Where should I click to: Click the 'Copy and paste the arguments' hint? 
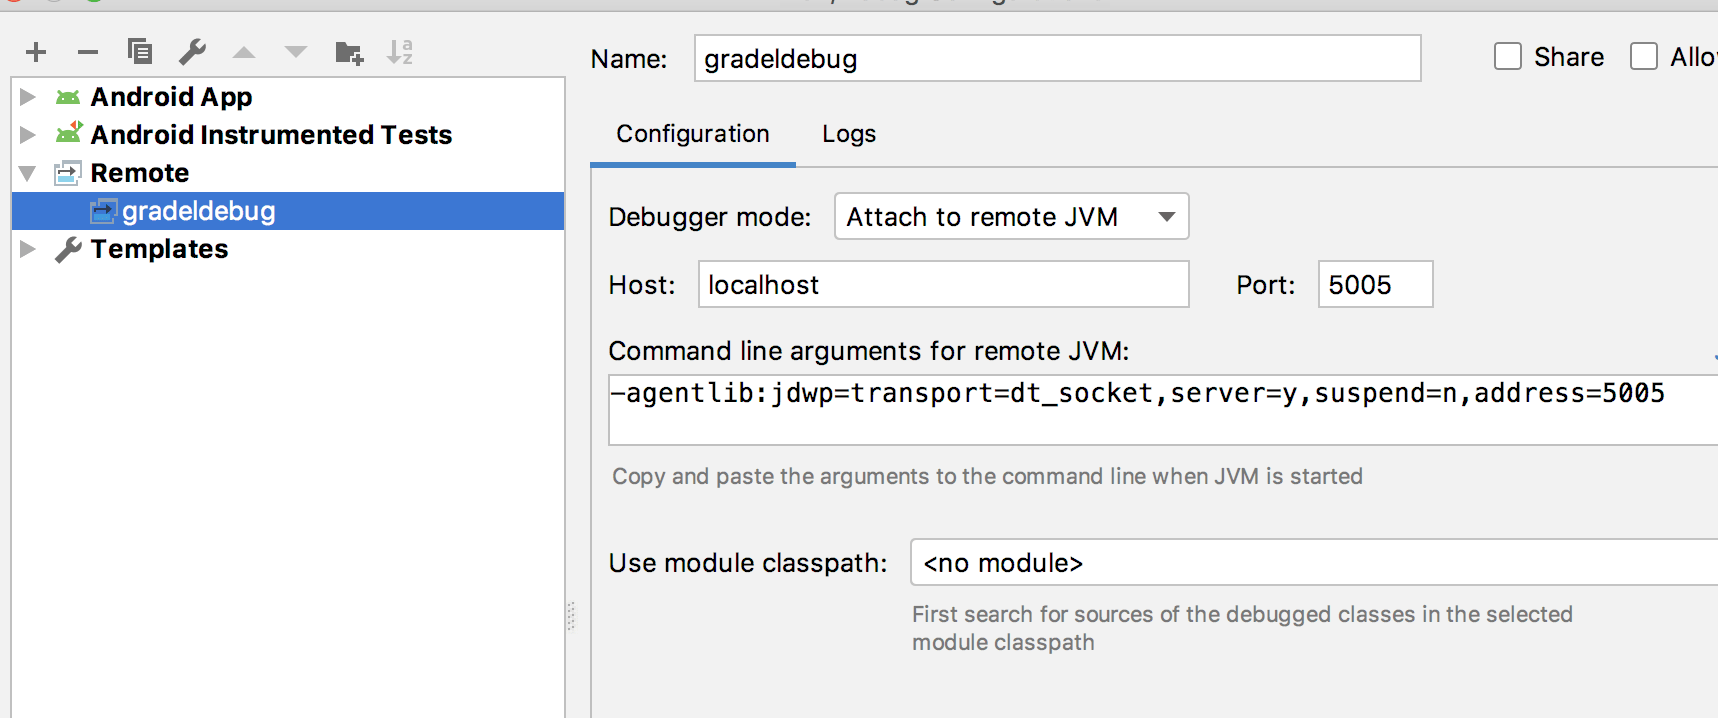pyautogui.click(x=987, y=476)
